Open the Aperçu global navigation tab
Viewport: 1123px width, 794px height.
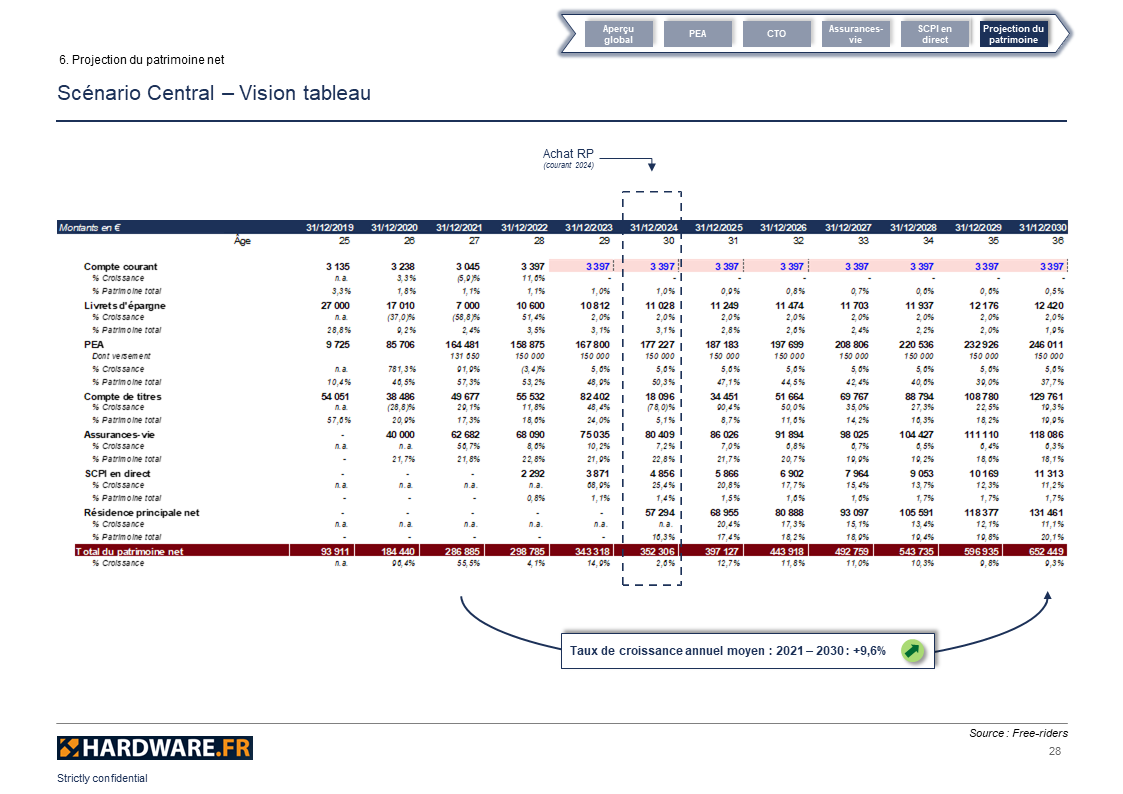pyautogui.click(x=618, y=34)
